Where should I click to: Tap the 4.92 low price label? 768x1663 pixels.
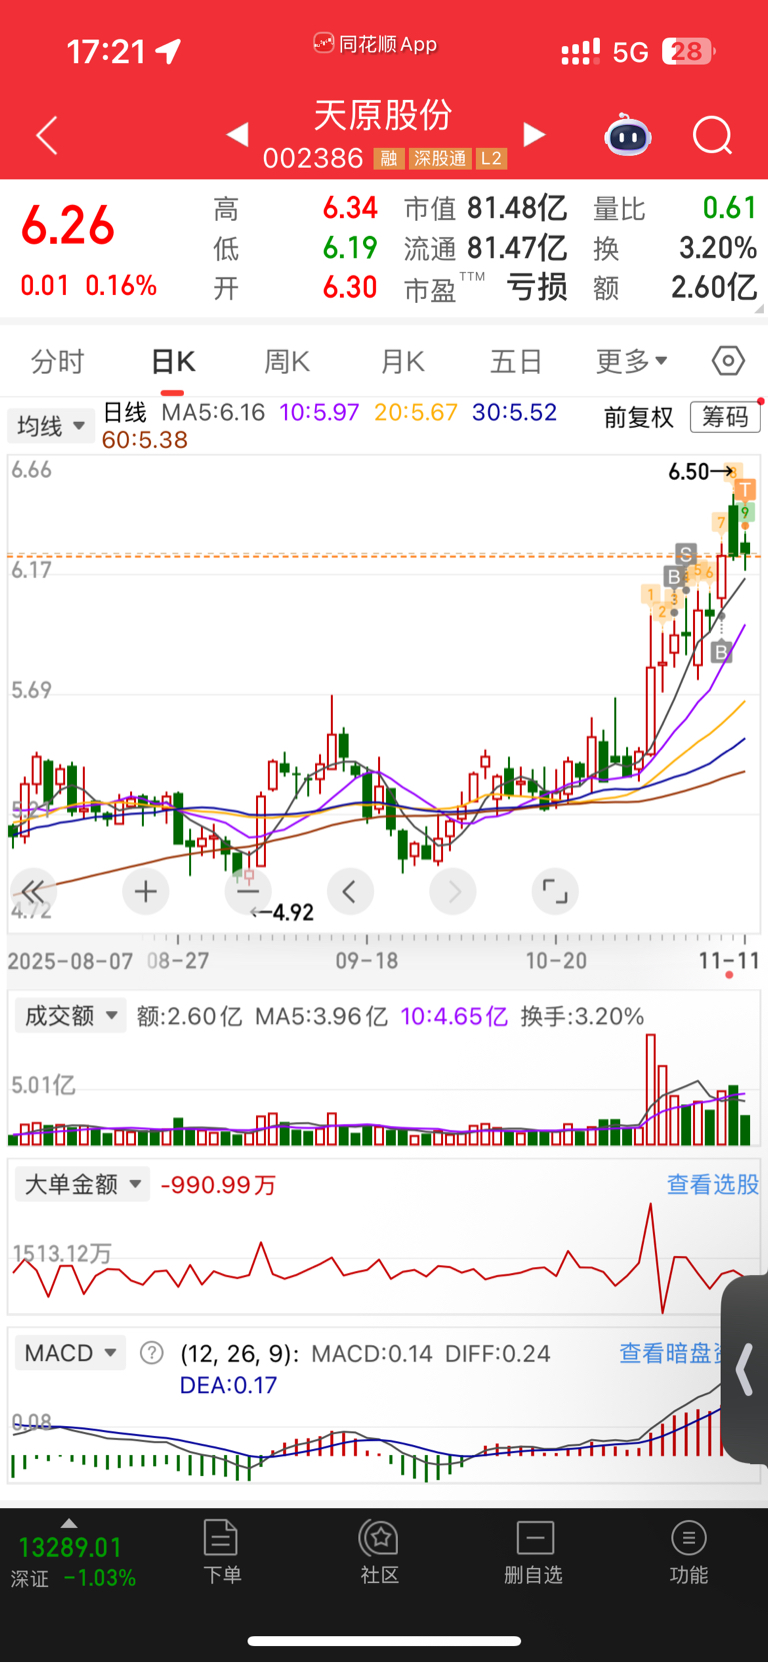(293, 912)
